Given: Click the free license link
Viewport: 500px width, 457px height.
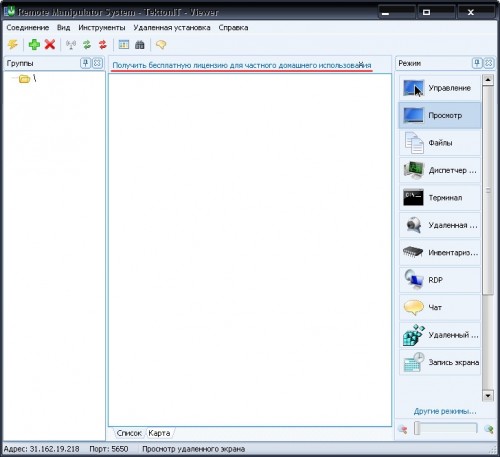Looking at the screenshot, I should click(242, 65).
